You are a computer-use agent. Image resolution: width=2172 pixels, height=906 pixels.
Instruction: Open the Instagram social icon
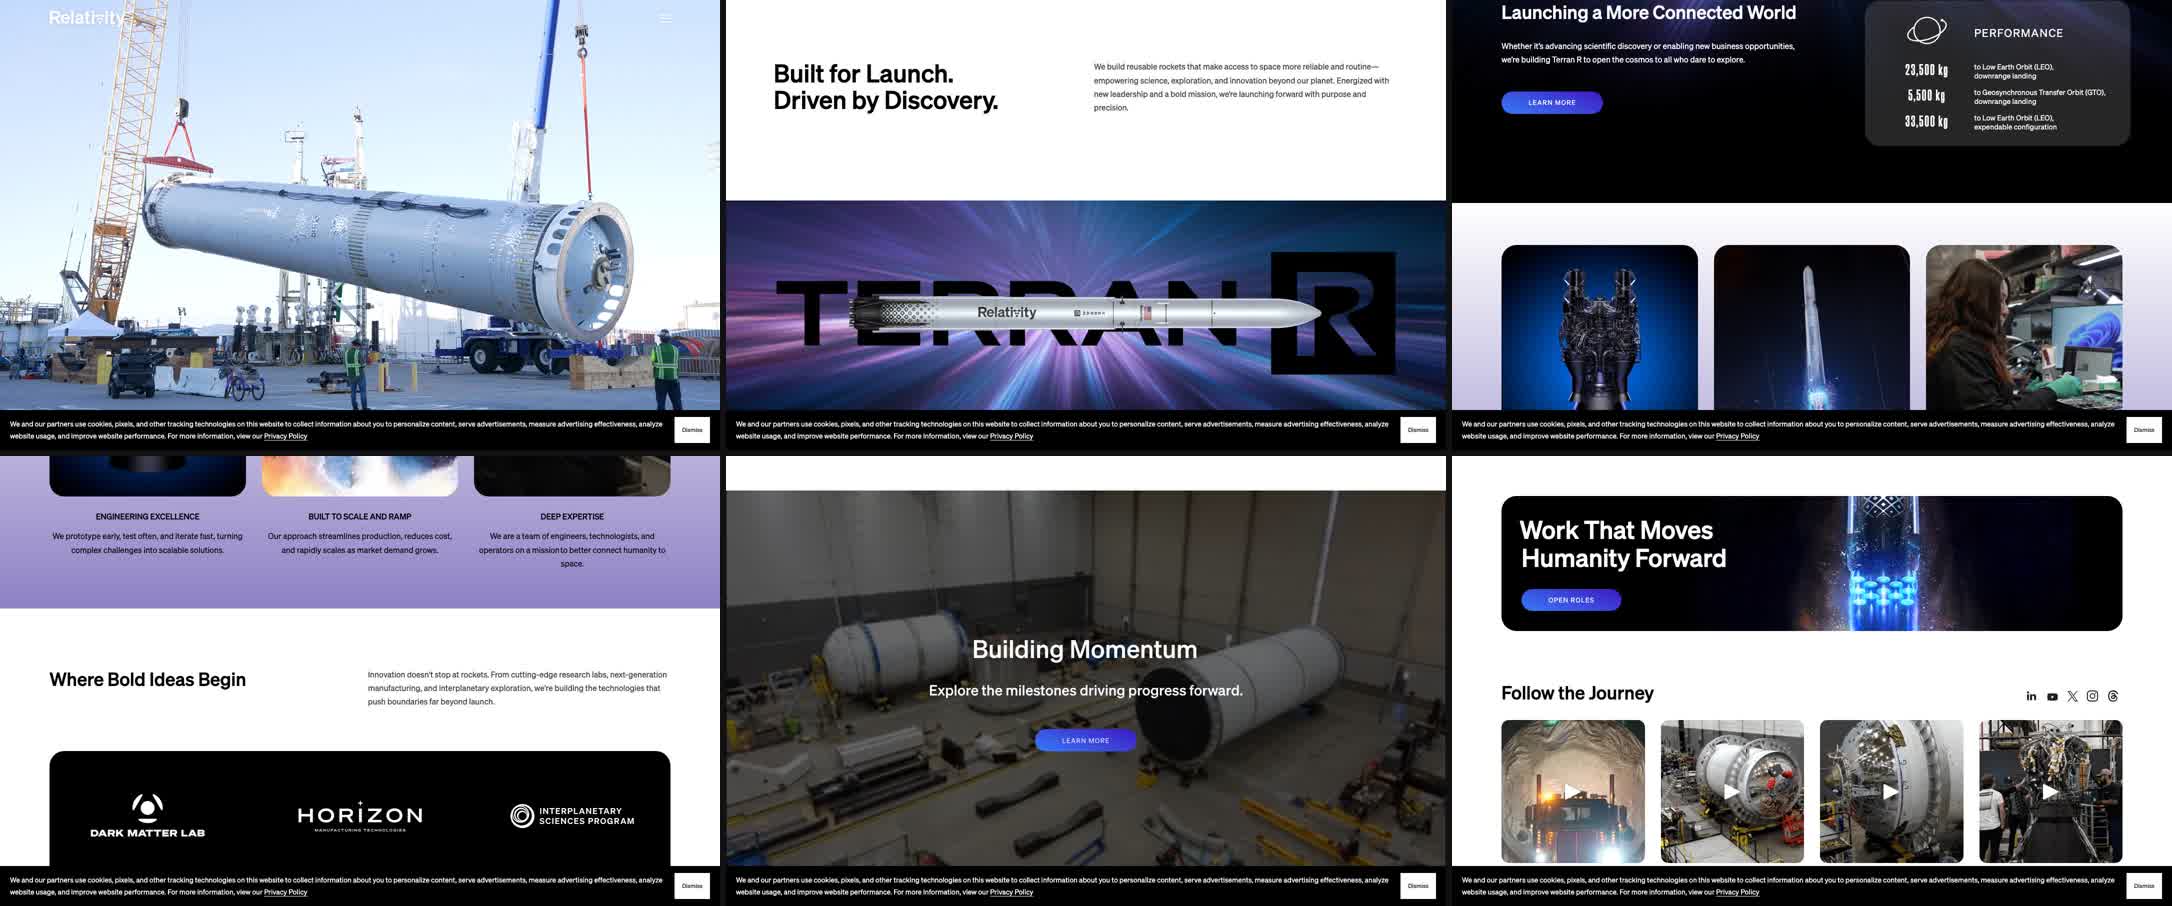tap(2092, 696)
